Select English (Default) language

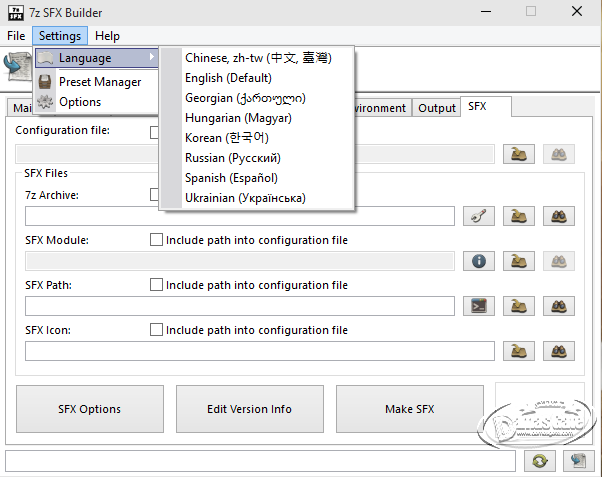point(228,78)
